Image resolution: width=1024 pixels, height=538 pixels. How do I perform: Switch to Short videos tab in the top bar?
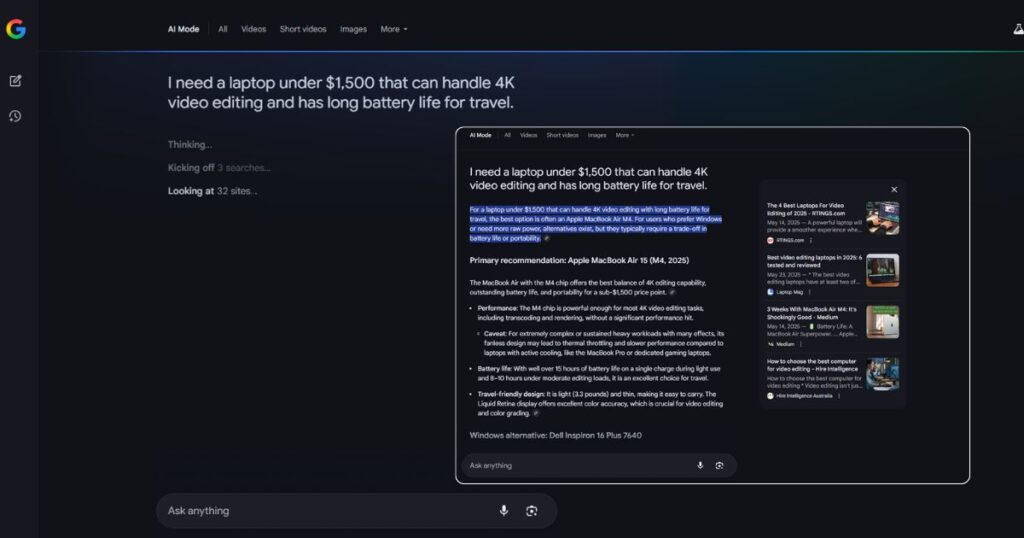303,29
